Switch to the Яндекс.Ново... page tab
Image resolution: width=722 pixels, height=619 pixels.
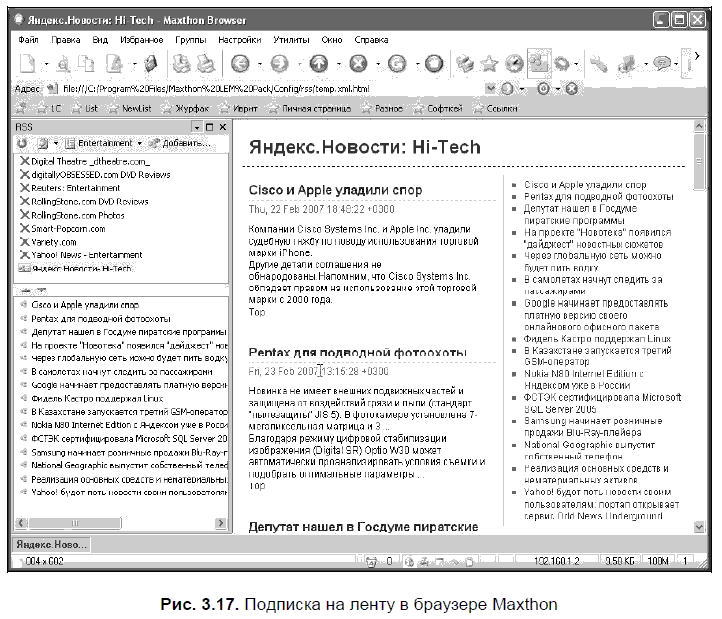(x=50, y=545)
